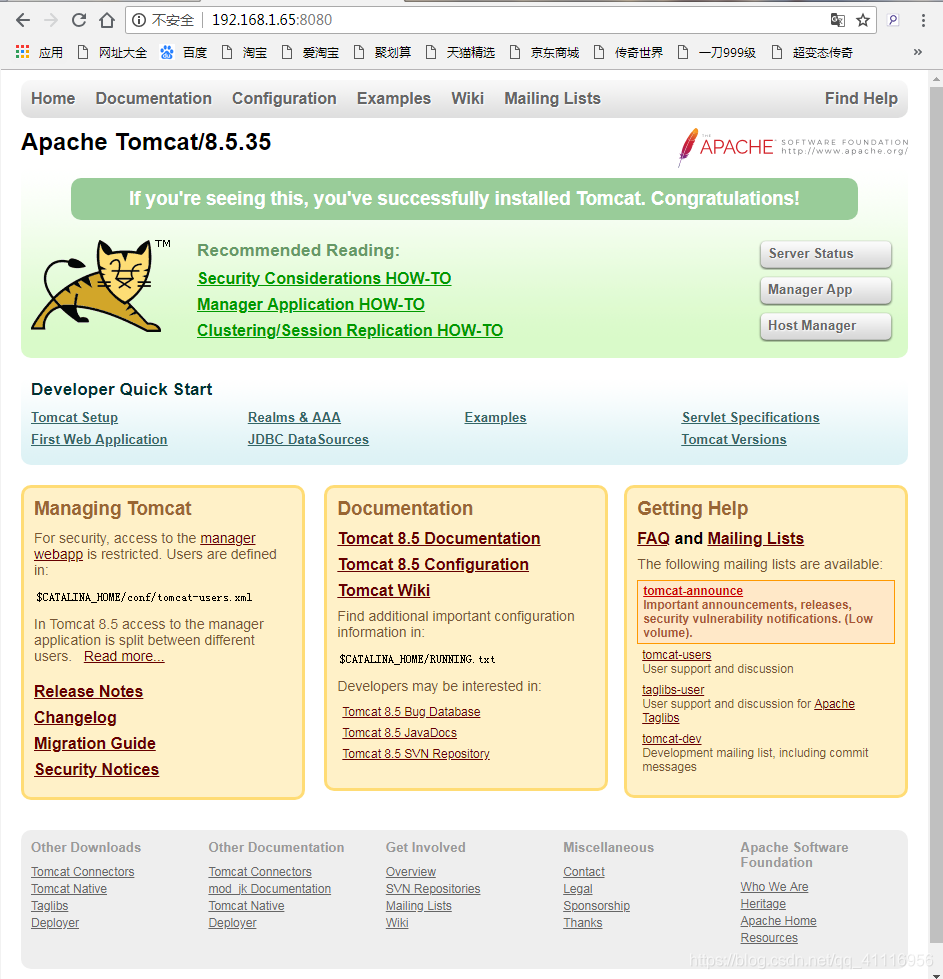Go back with the browser back arrow
Image resolution: width=943 pixels, height=979 pixels.
pos(23,20)
